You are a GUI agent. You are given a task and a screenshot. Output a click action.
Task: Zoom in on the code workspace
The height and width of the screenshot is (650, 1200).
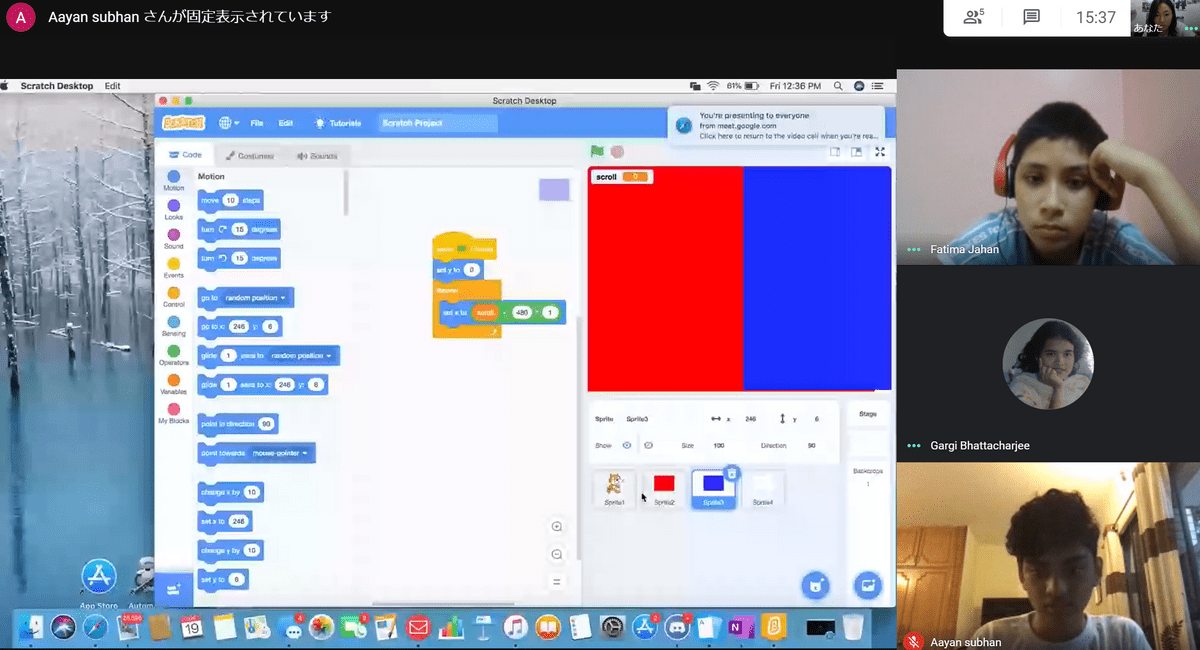557,527
